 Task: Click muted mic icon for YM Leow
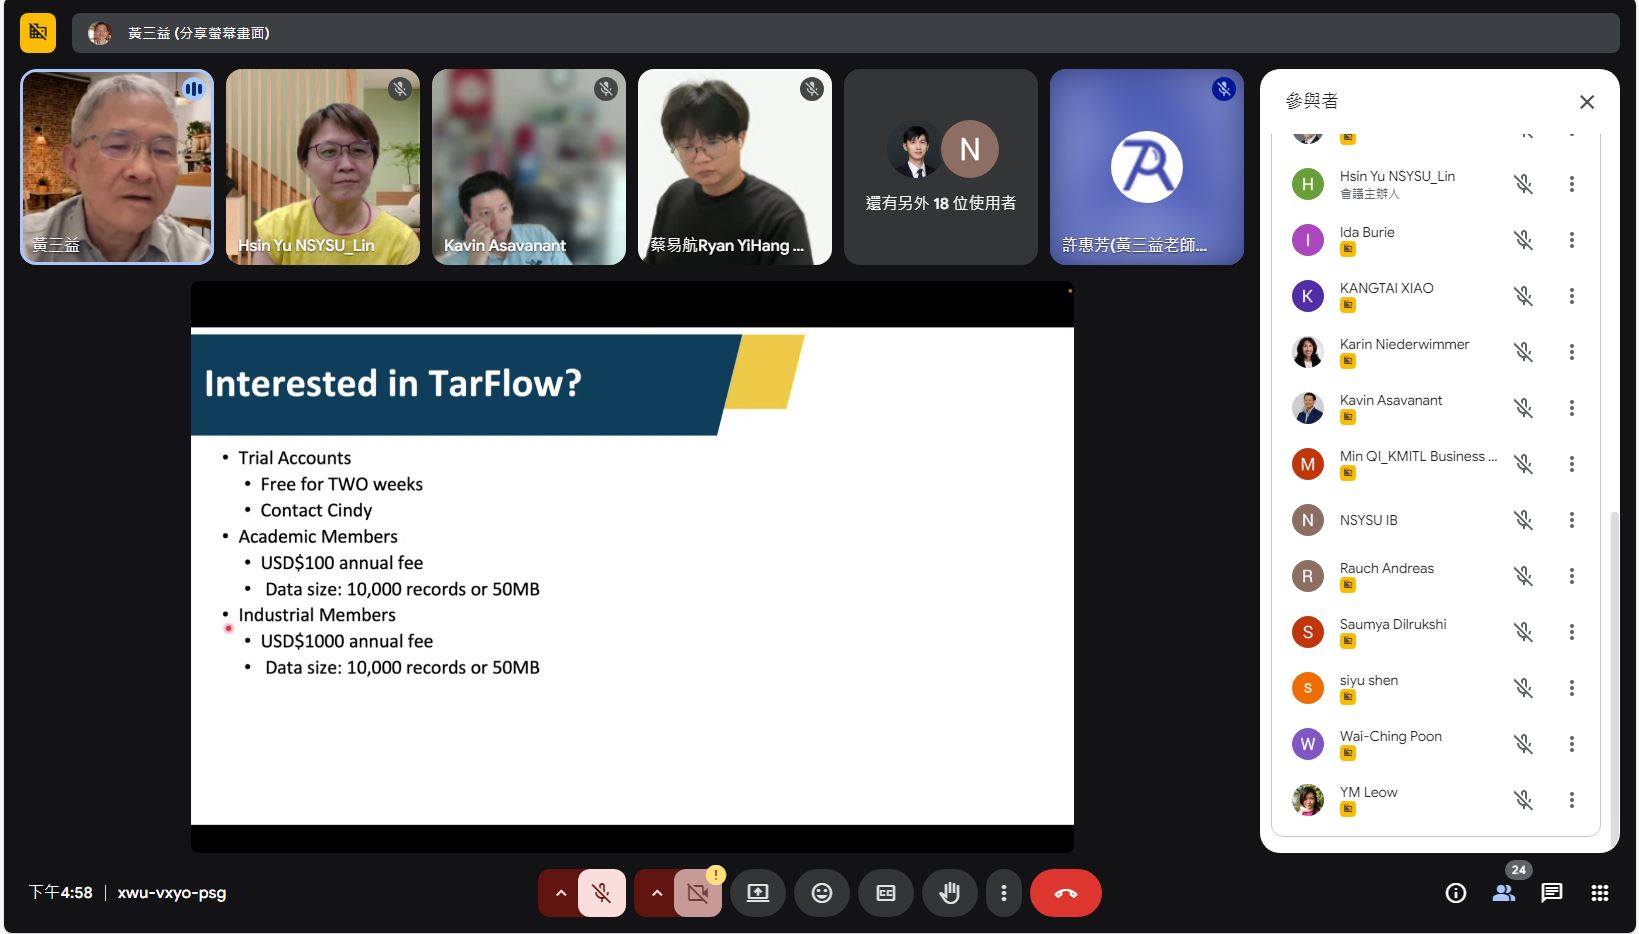[1524, 800]
